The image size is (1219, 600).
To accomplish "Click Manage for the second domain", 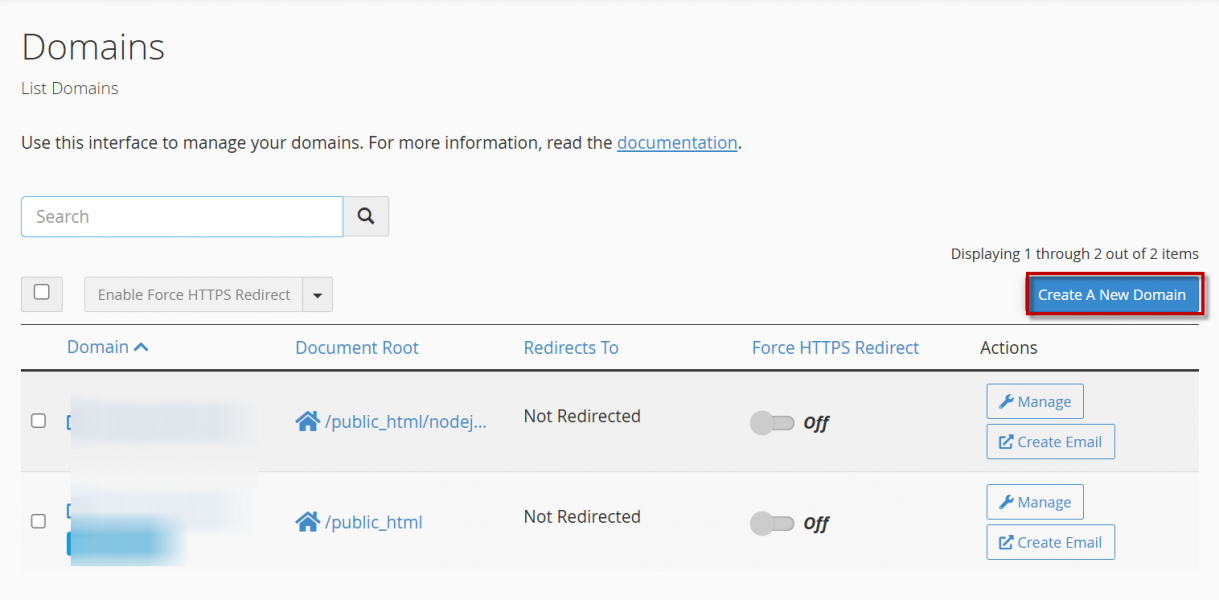I will point(1035,502).
